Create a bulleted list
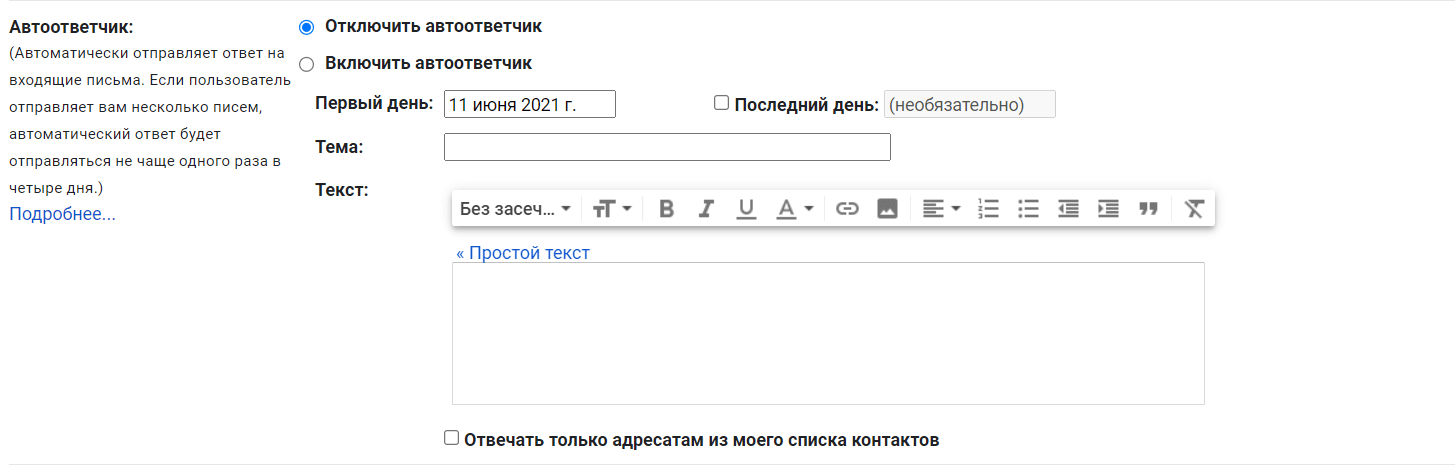1455x466 pixels. pos(1028,209)
